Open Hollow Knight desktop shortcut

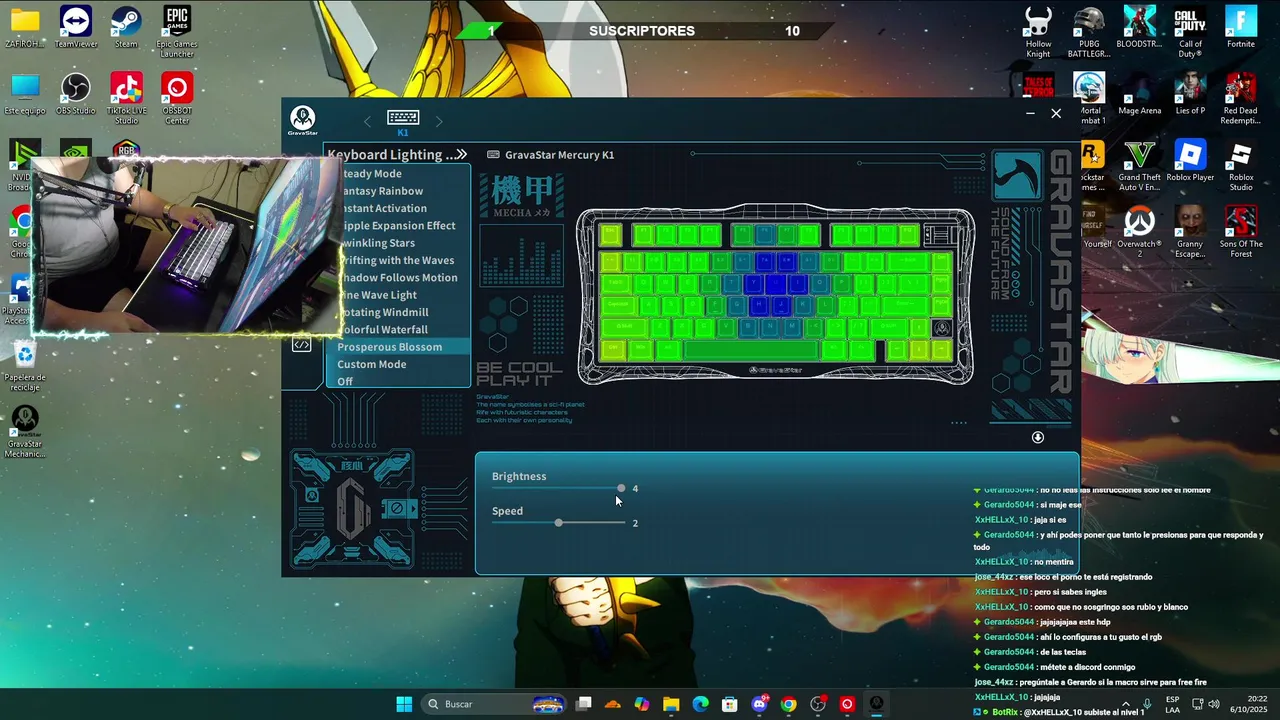point(1038,32)
